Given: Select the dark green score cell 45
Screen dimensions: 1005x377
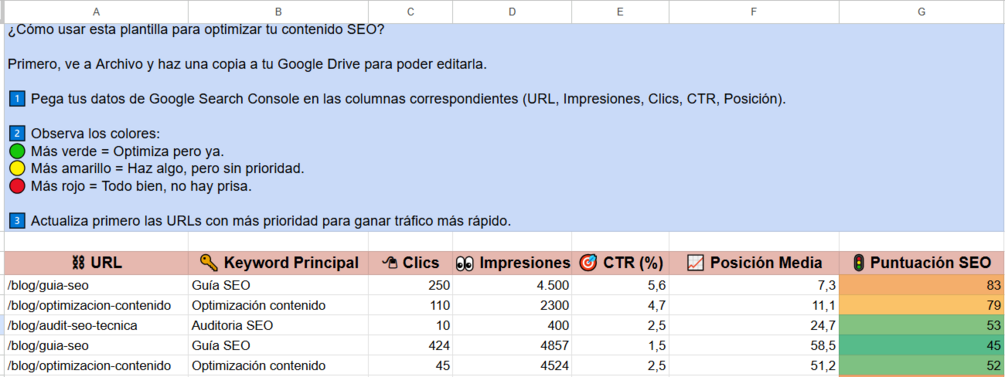Looking at the screenshot, I should coord(922,346).
